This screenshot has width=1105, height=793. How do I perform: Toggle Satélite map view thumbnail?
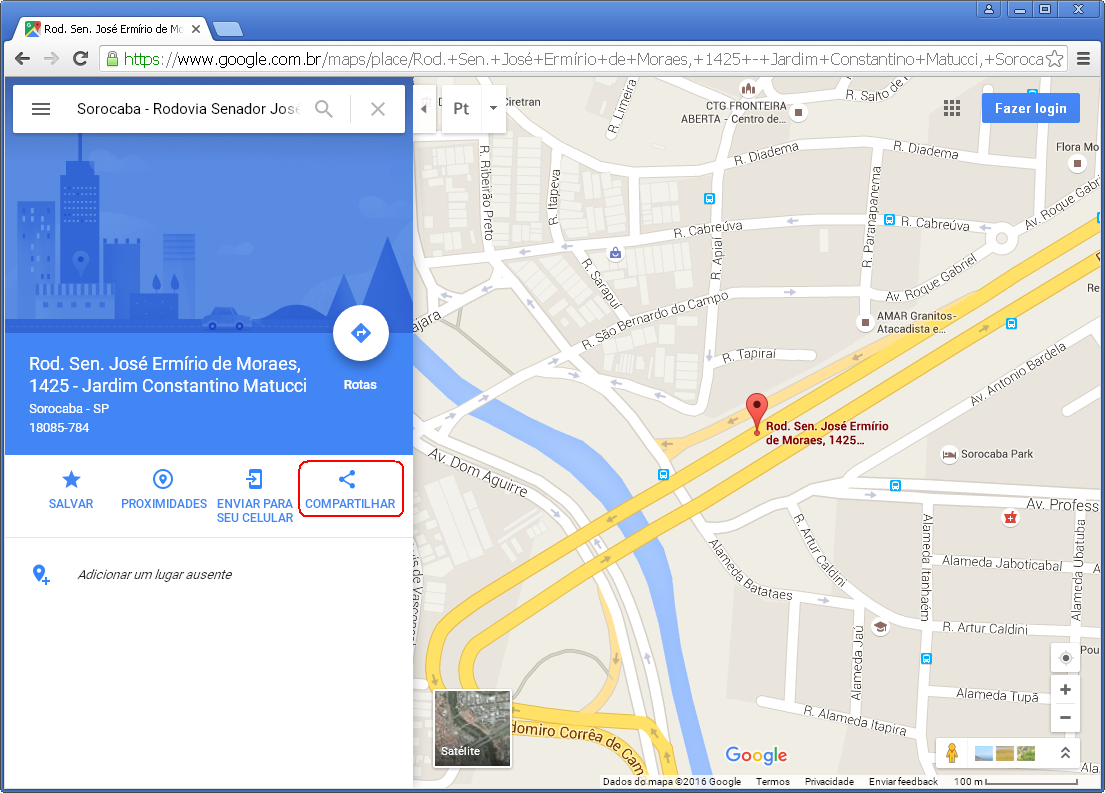click(x=472, y=727)
